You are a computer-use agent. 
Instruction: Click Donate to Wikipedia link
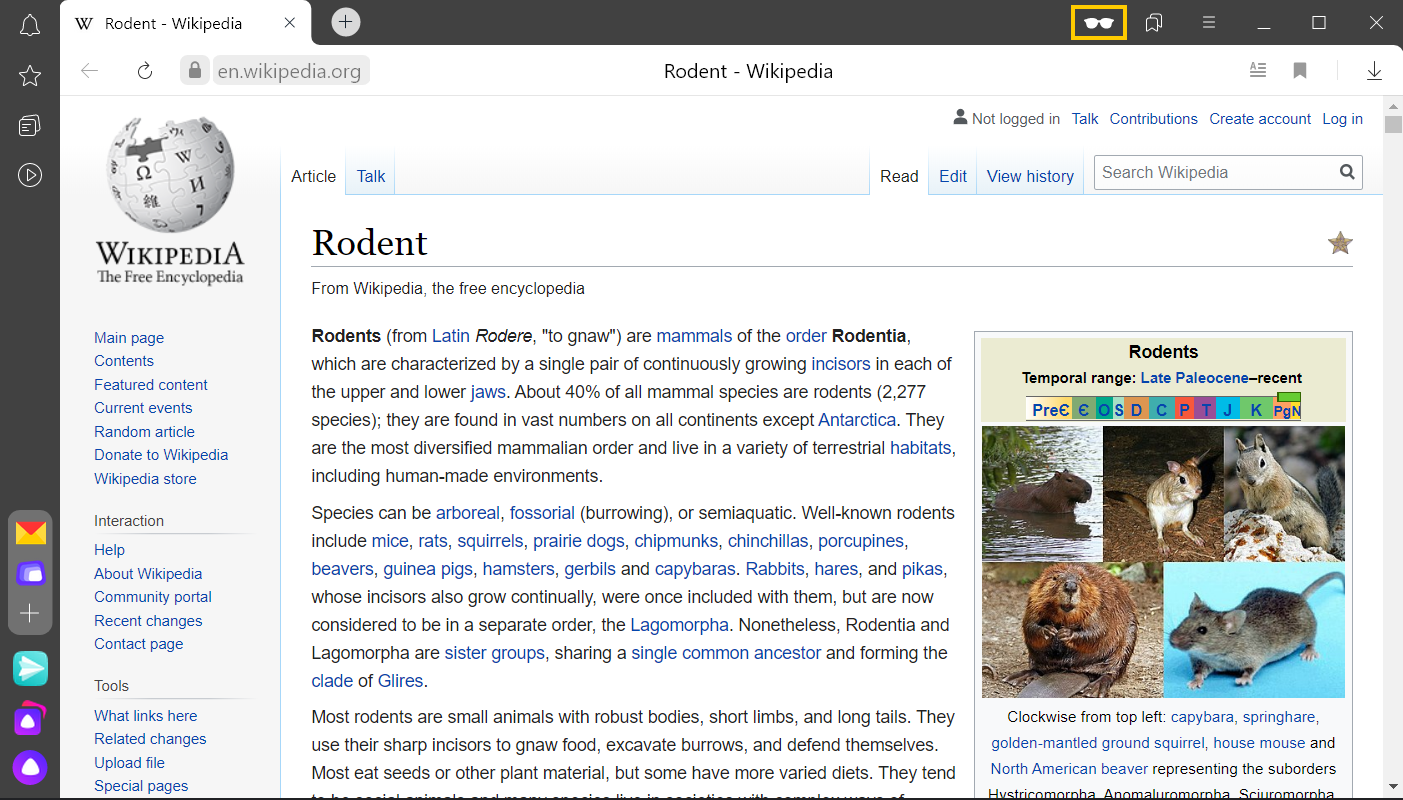click(161, 455)
